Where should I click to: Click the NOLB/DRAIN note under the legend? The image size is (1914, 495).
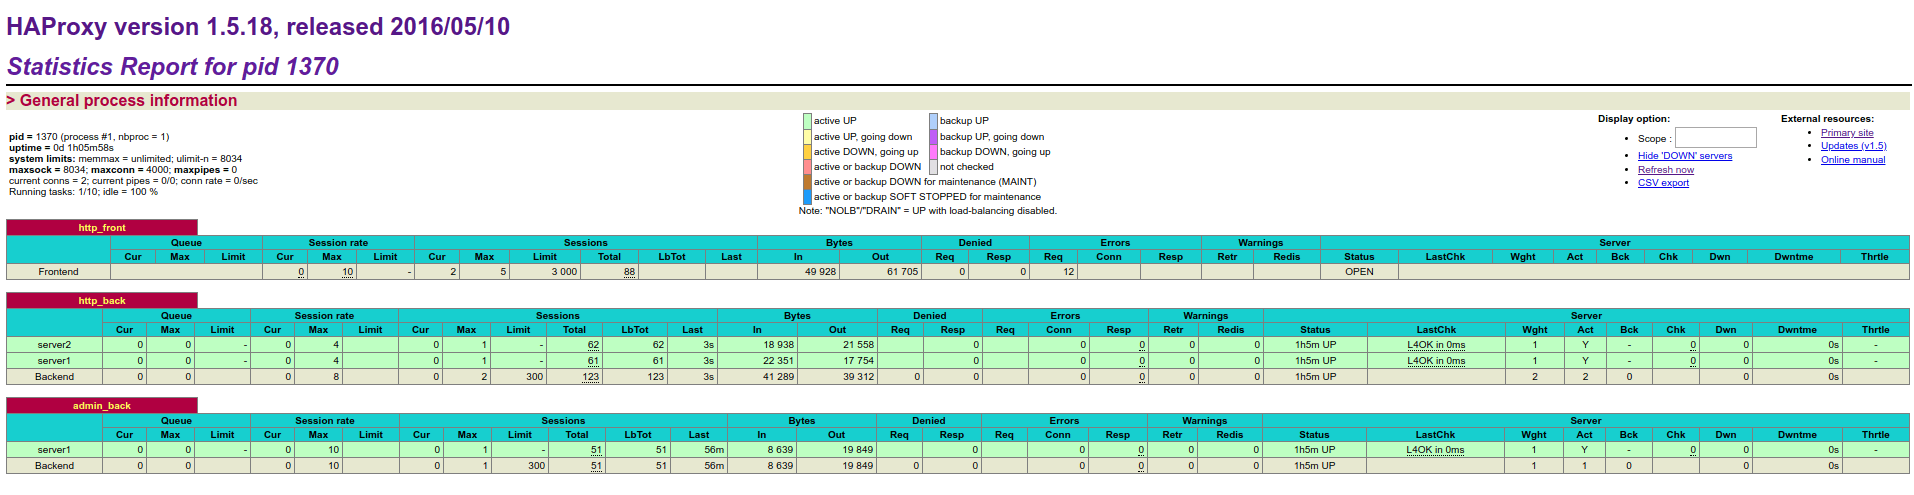point(927,211)
